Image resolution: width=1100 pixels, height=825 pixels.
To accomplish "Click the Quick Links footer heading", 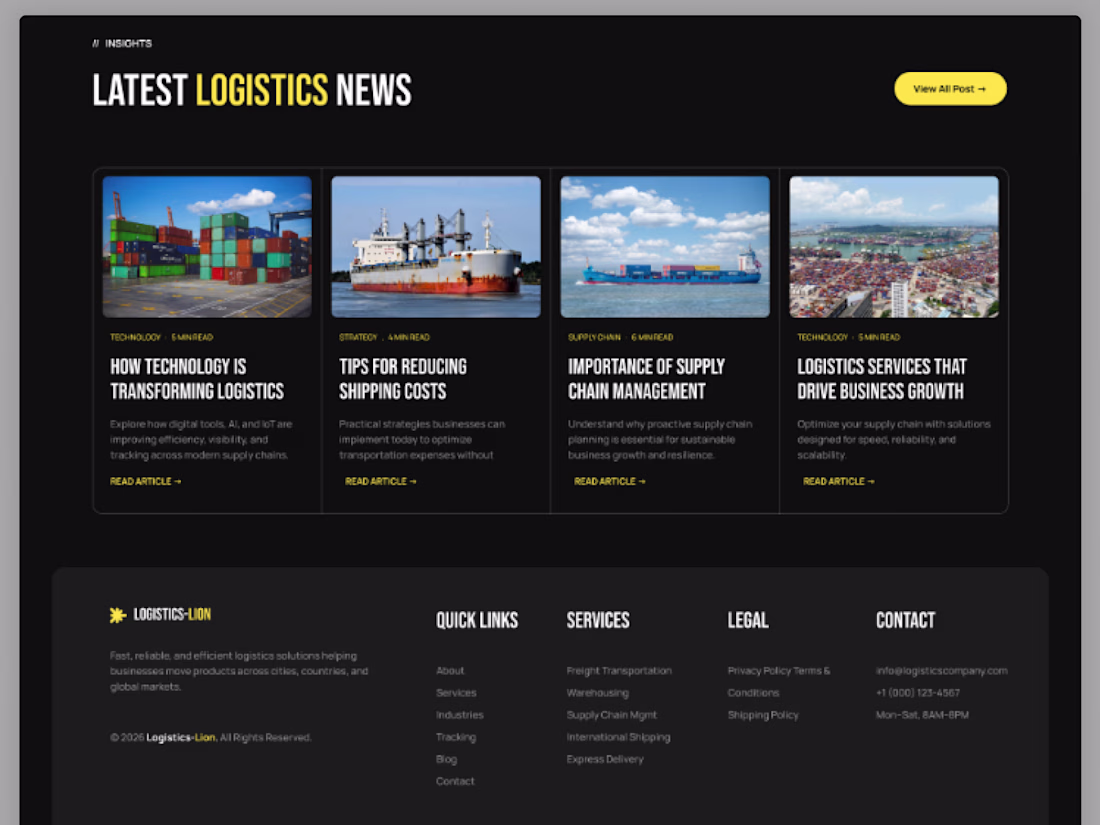I will (x=477, y=620).
